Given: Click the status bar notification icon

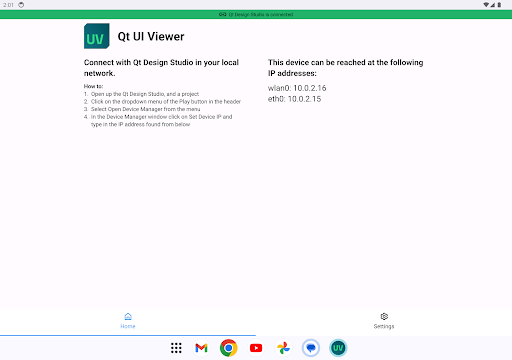Looking at the screenshot, I should [21, 5].
